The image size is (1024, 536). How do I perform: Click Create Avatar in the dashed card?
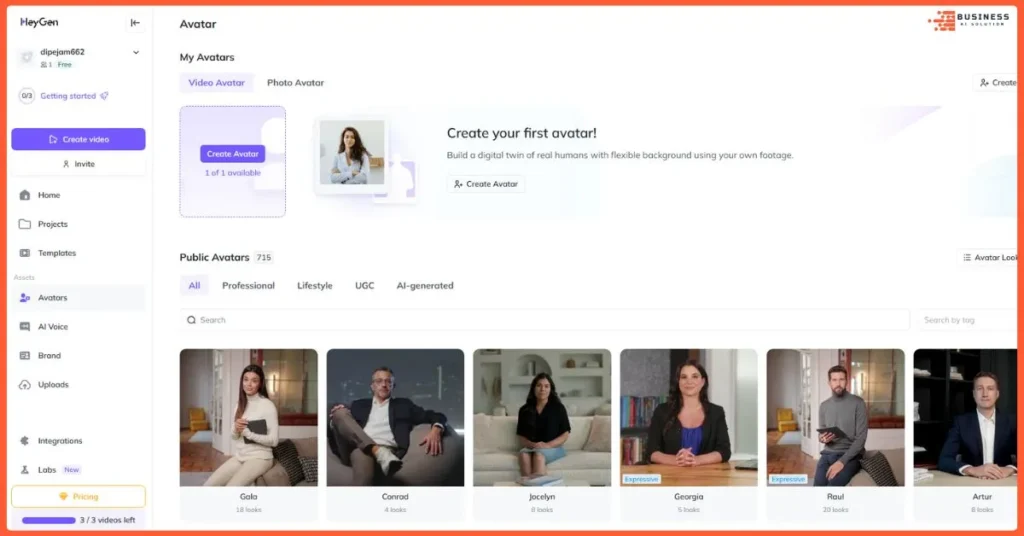pyautogui.click(x=232, y=154)
